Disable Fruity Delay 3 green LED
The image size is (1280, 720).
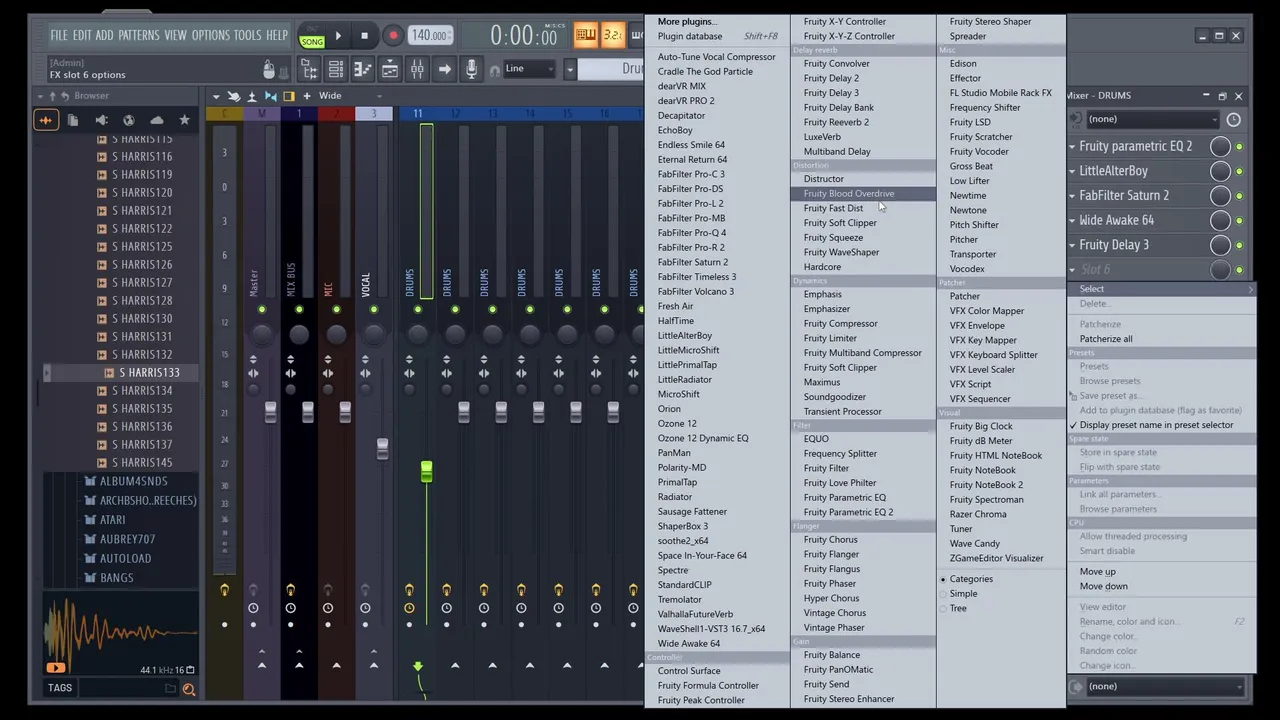click(x=1239, y=245)
